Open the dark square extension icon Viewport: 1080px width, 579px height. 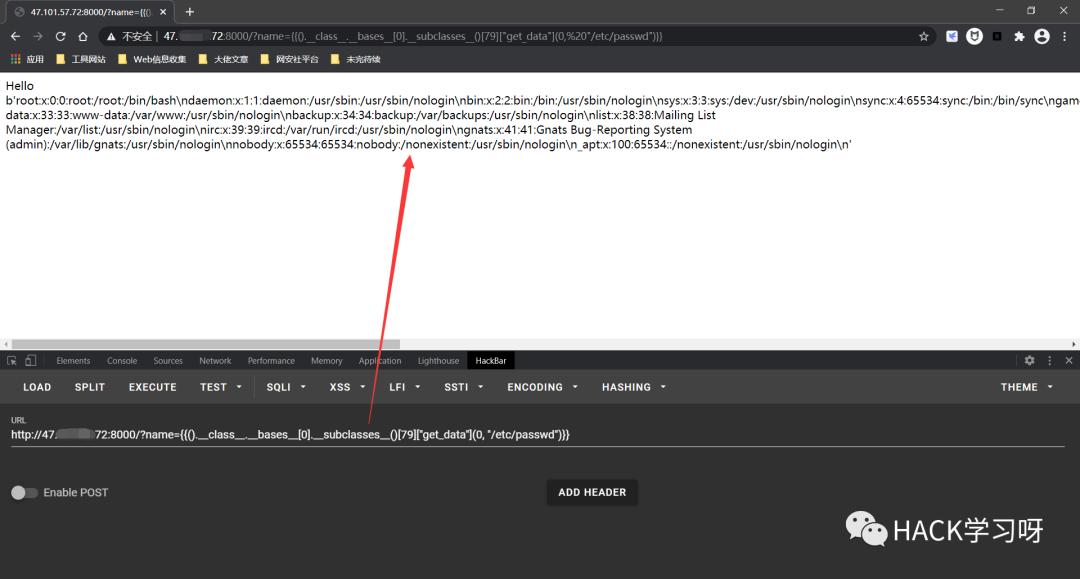click(997, 36)
